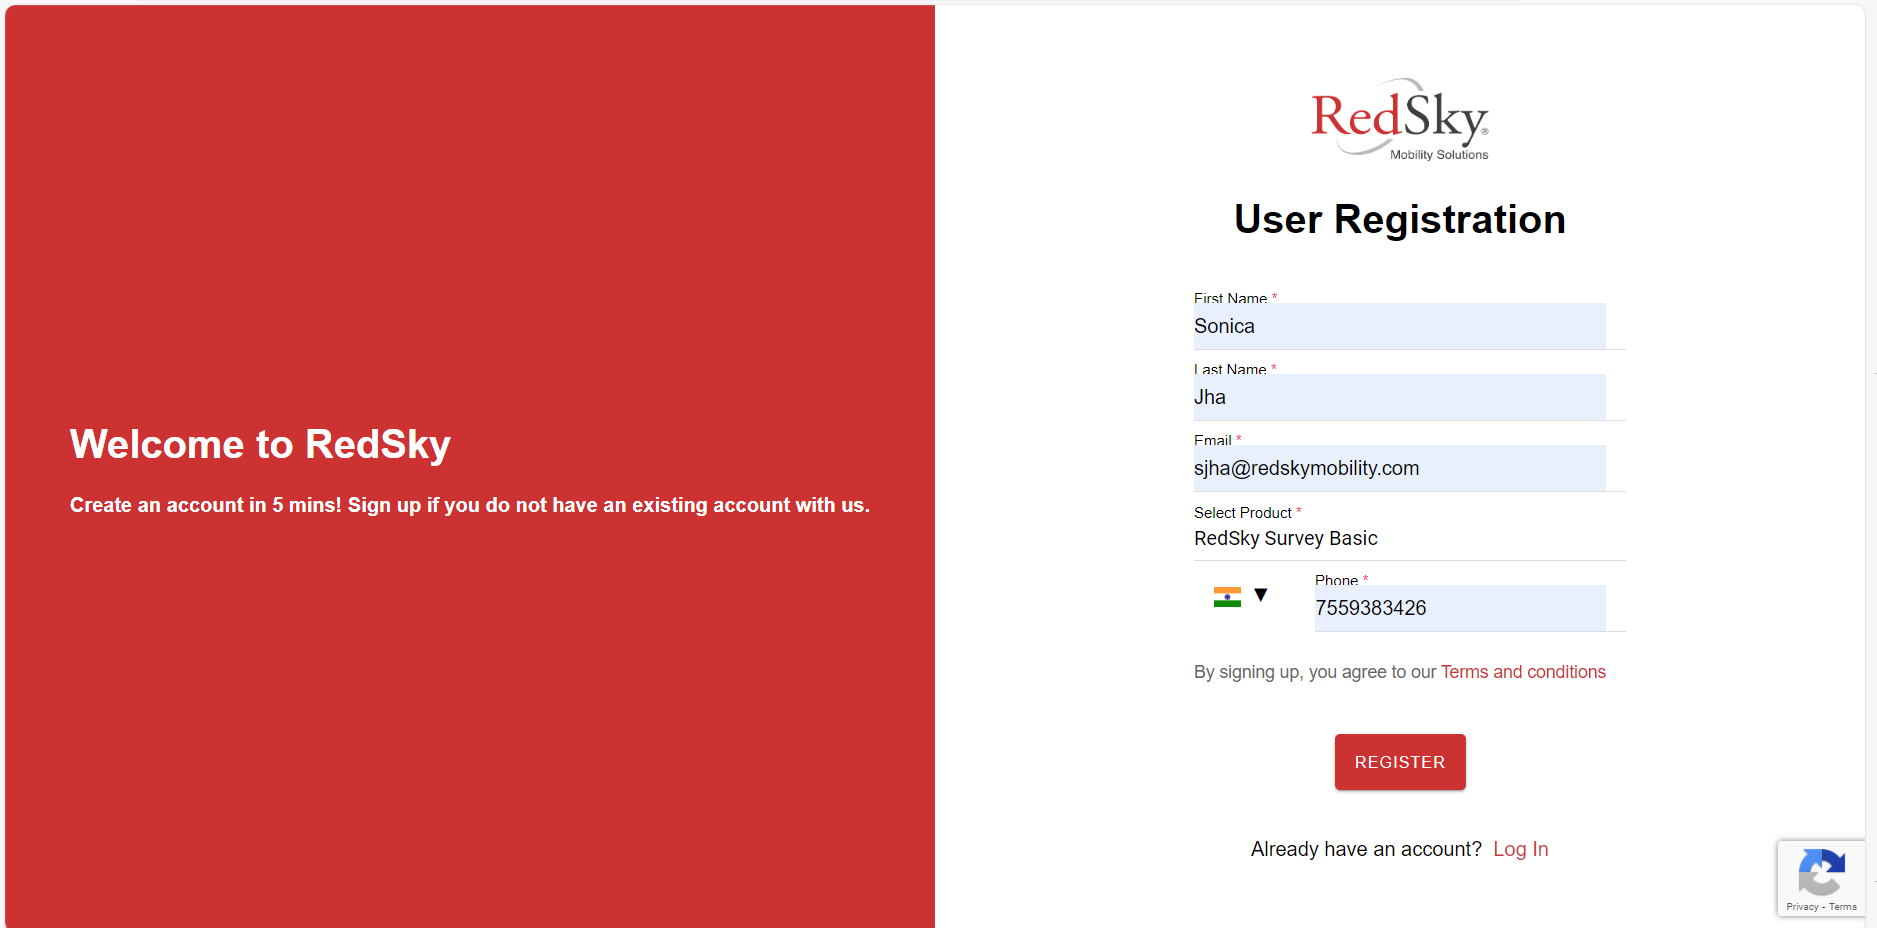Open the reCAPTCHA Terms link
The image size is (1877, 928).
1843,907
